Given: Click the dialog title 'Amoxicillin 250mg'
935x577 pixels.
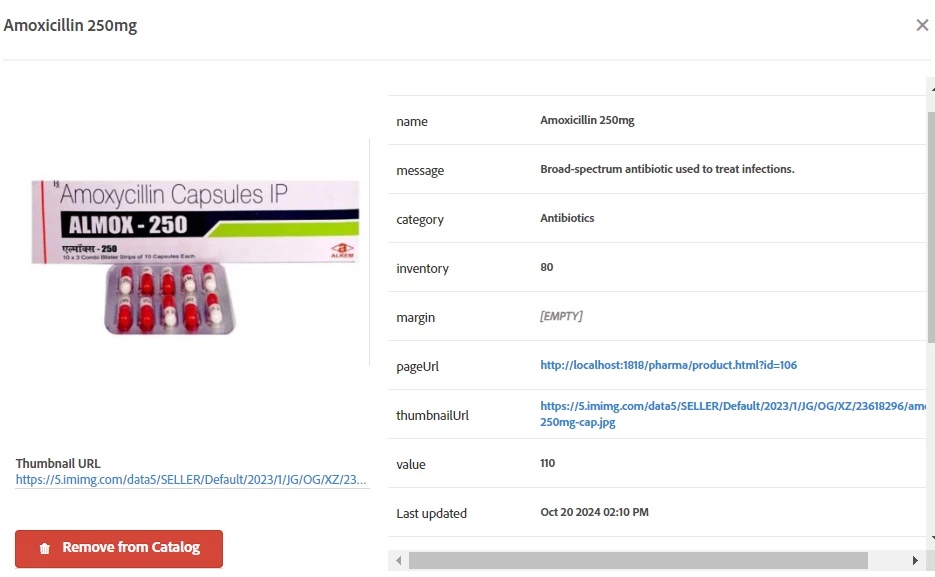Looking at the screenshot, I should point(70,26).
